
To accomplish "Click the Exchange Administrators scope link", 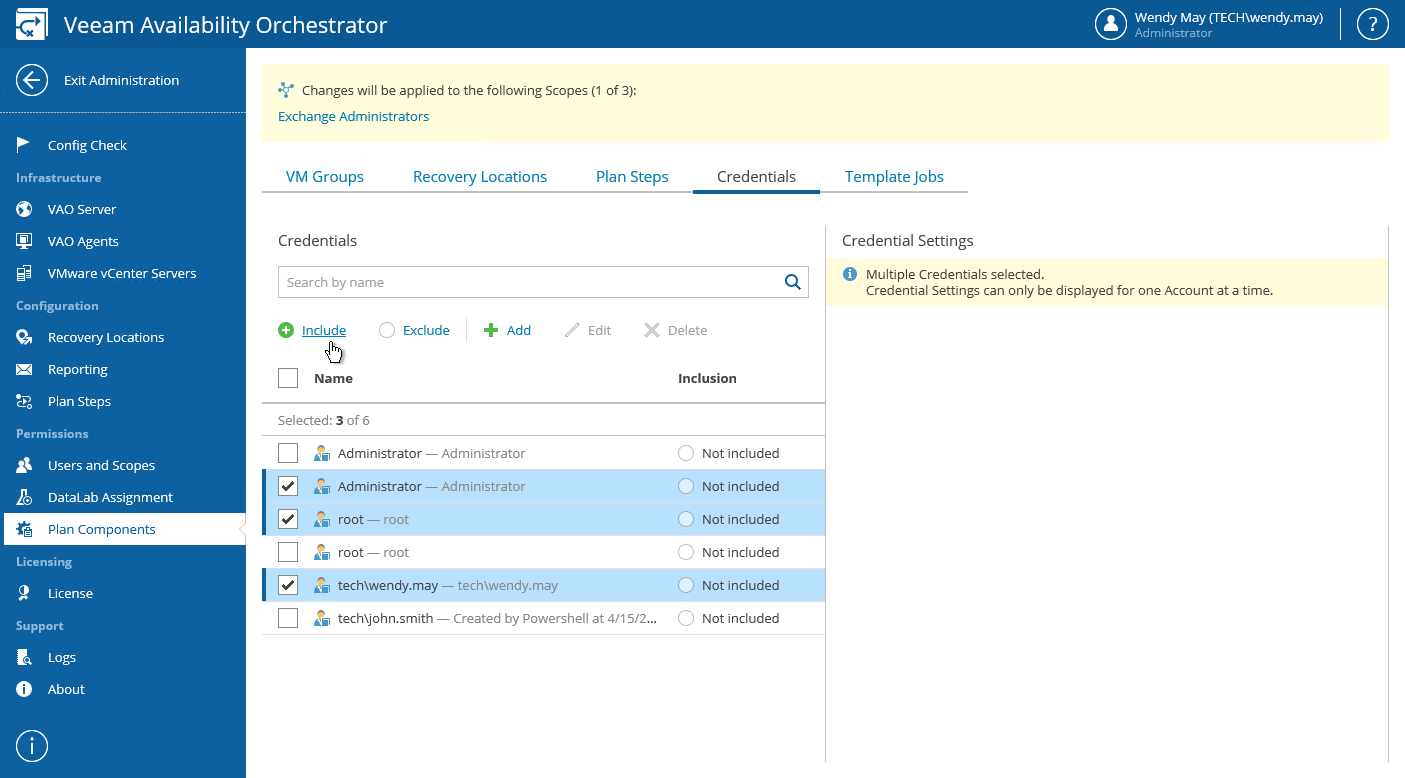I will (353, 116).
